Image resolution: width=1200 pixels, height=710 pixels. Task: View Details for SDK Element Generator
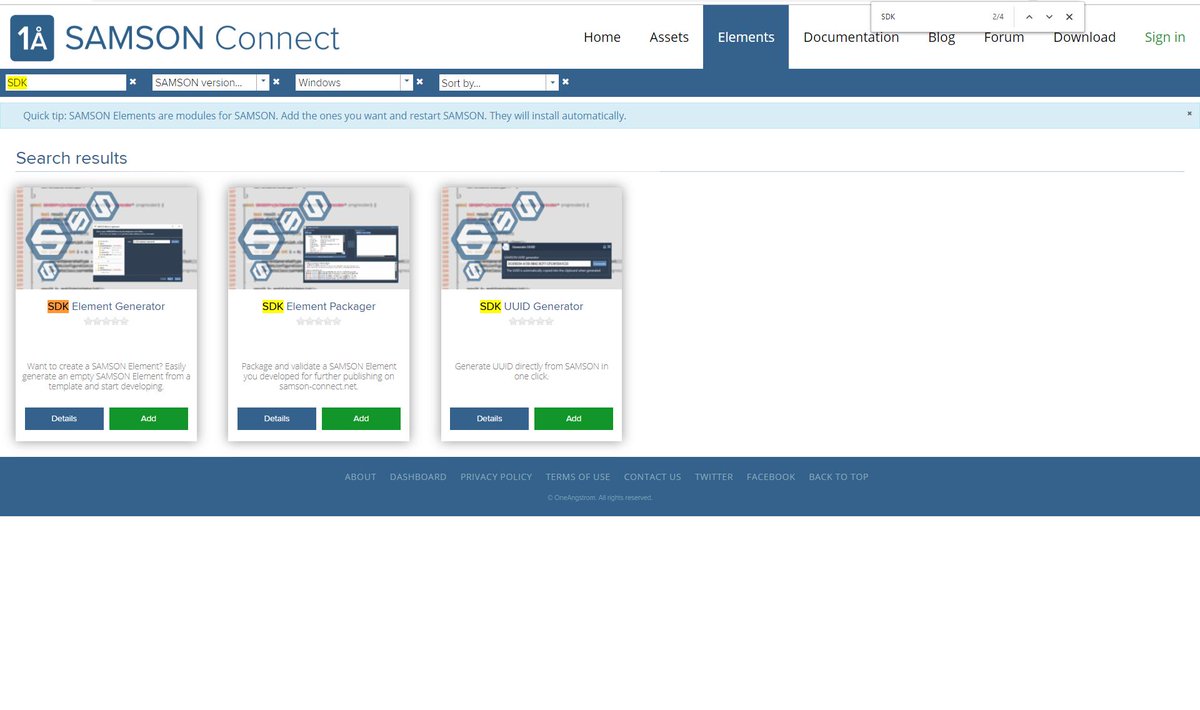click(x=64, y=419)
